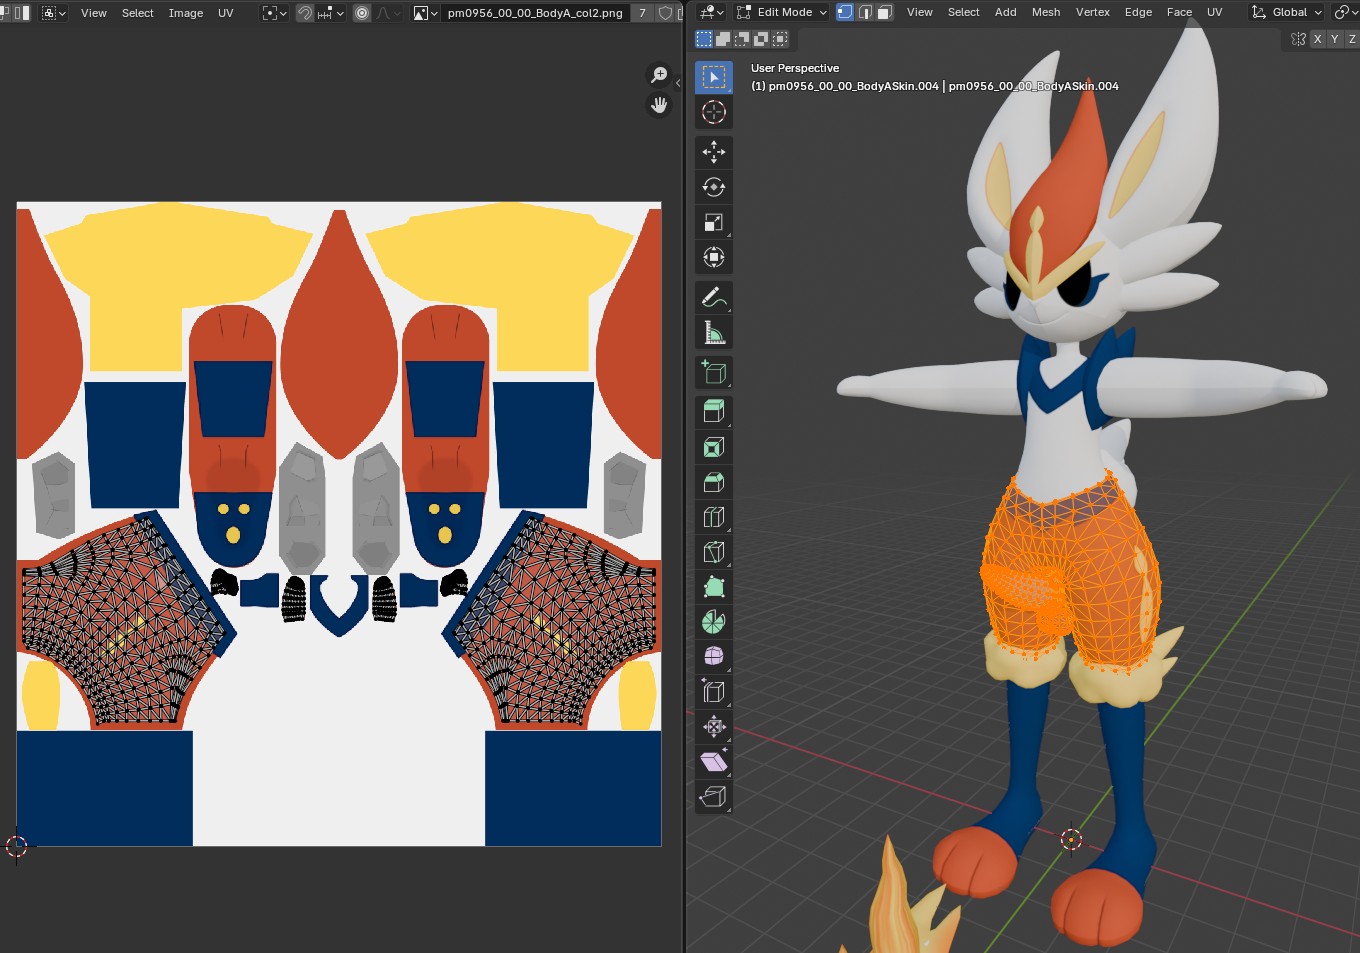Expand the UV editor side region arrow

tap(678, 83)
